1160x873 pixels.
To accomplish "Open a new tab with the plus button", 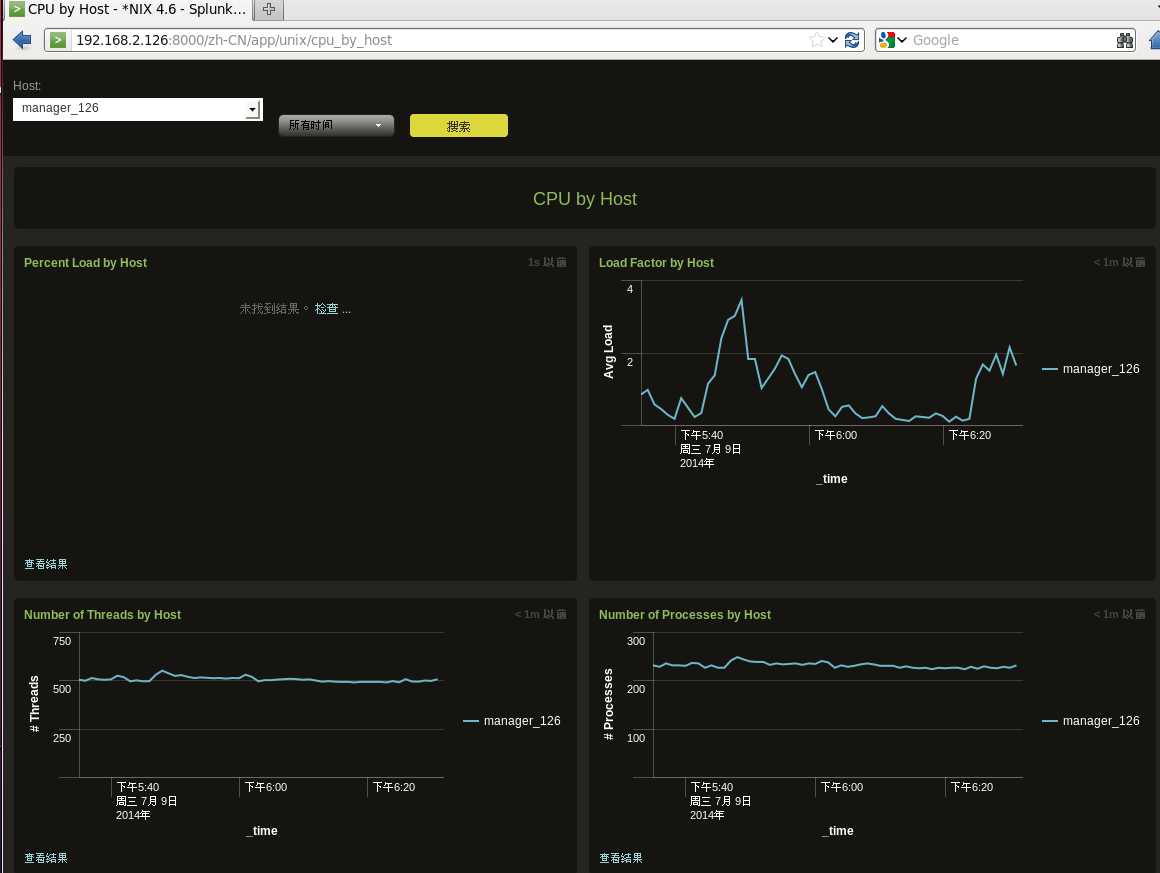I will 269,10.
